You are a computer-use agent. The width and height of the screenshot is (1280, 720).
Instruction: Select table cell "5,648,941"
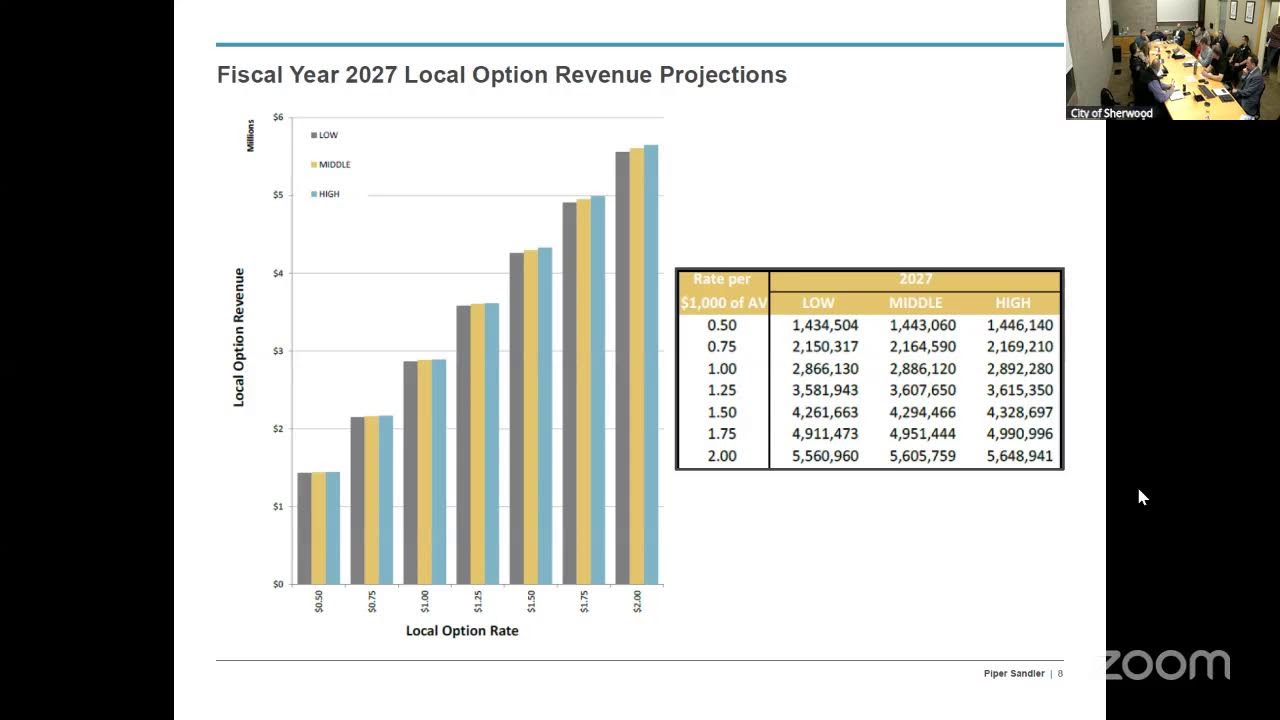tap(1019, 456)
